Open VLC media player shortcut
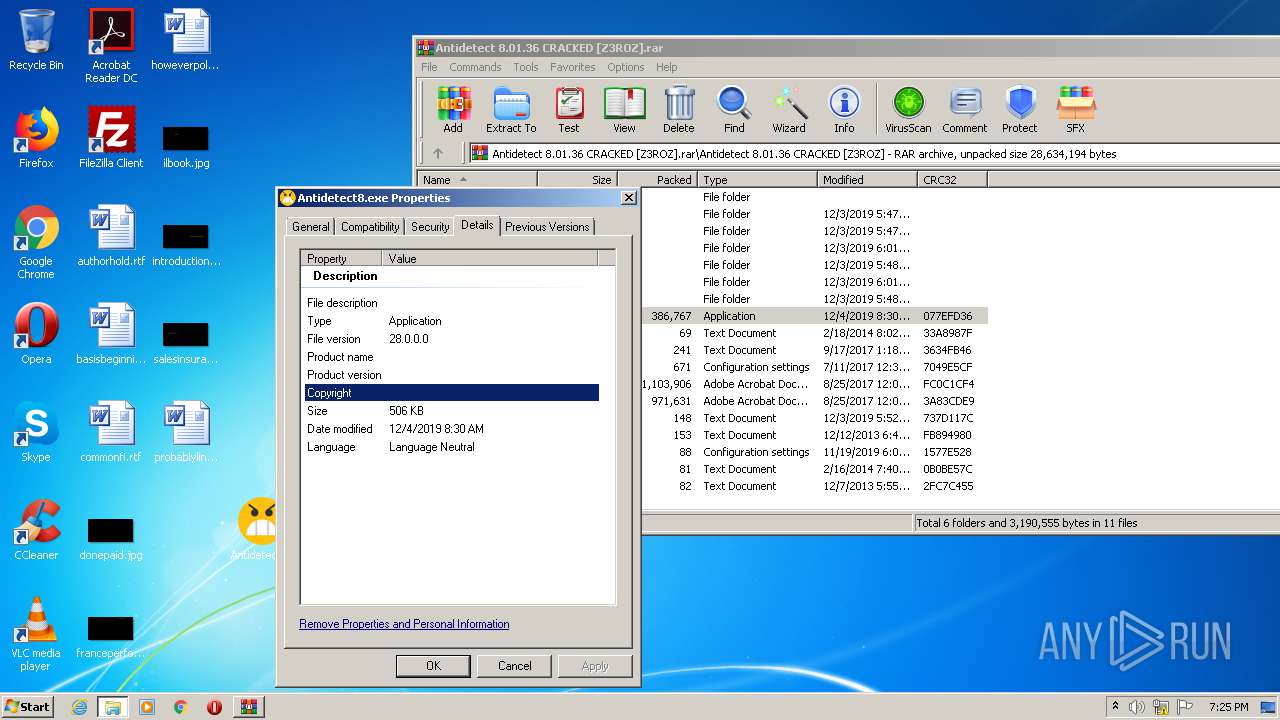This screenshot has width=1280, height=720. pos(36,634)
